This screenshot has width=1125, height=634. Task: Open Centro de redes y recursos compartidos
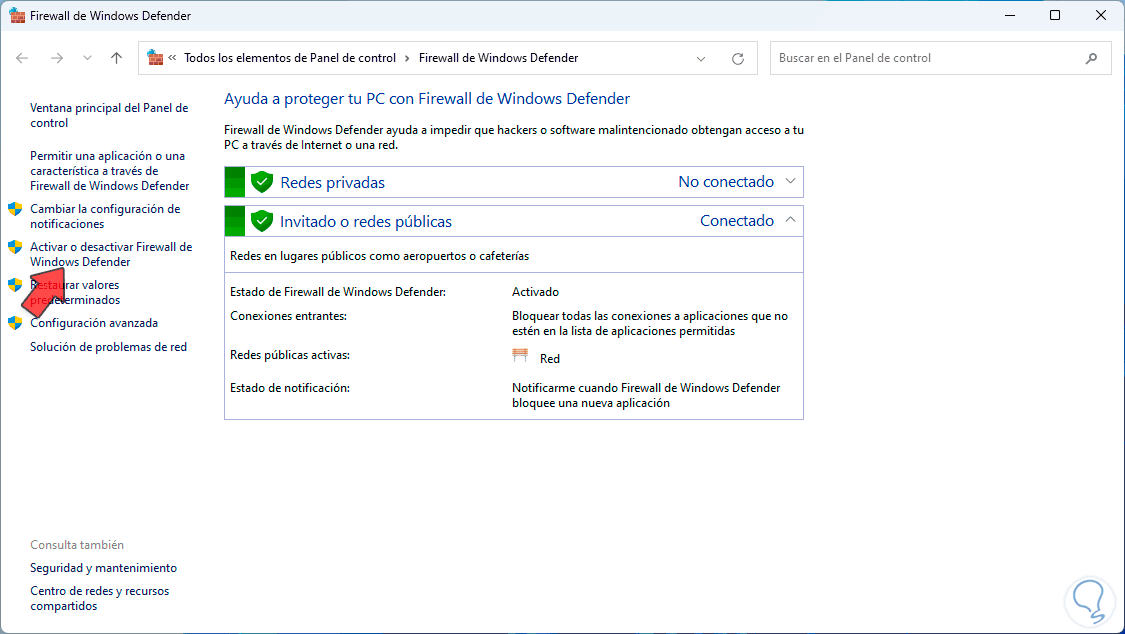100,598
